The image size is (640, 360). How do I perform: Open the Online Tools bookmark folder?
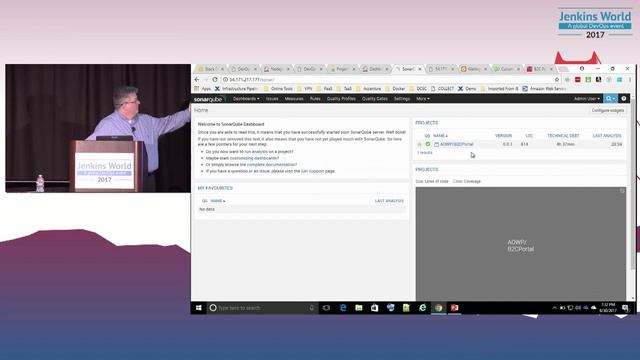278,89
